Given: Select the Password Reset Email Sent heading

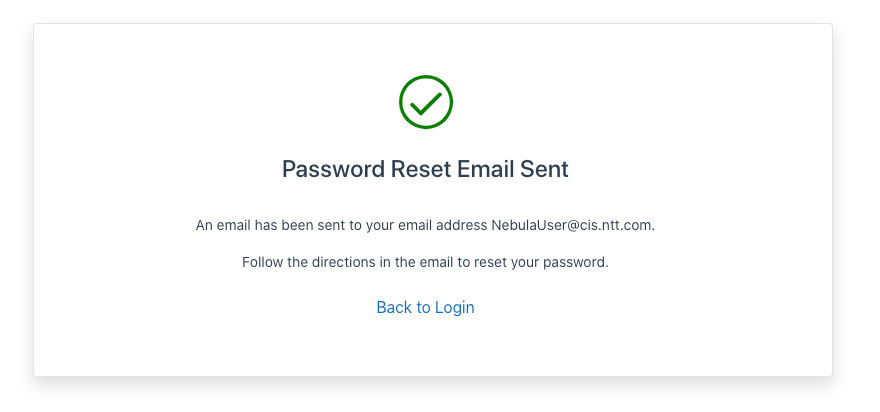Looking at the screenshot, I should 425,169.
